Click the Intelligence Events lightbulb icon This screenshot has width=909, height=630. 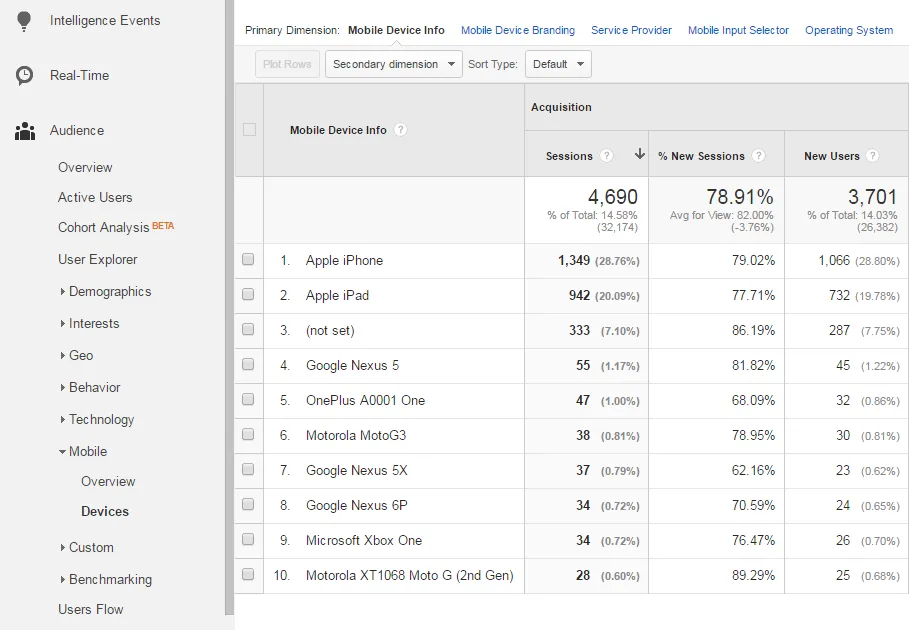[25, 21]
